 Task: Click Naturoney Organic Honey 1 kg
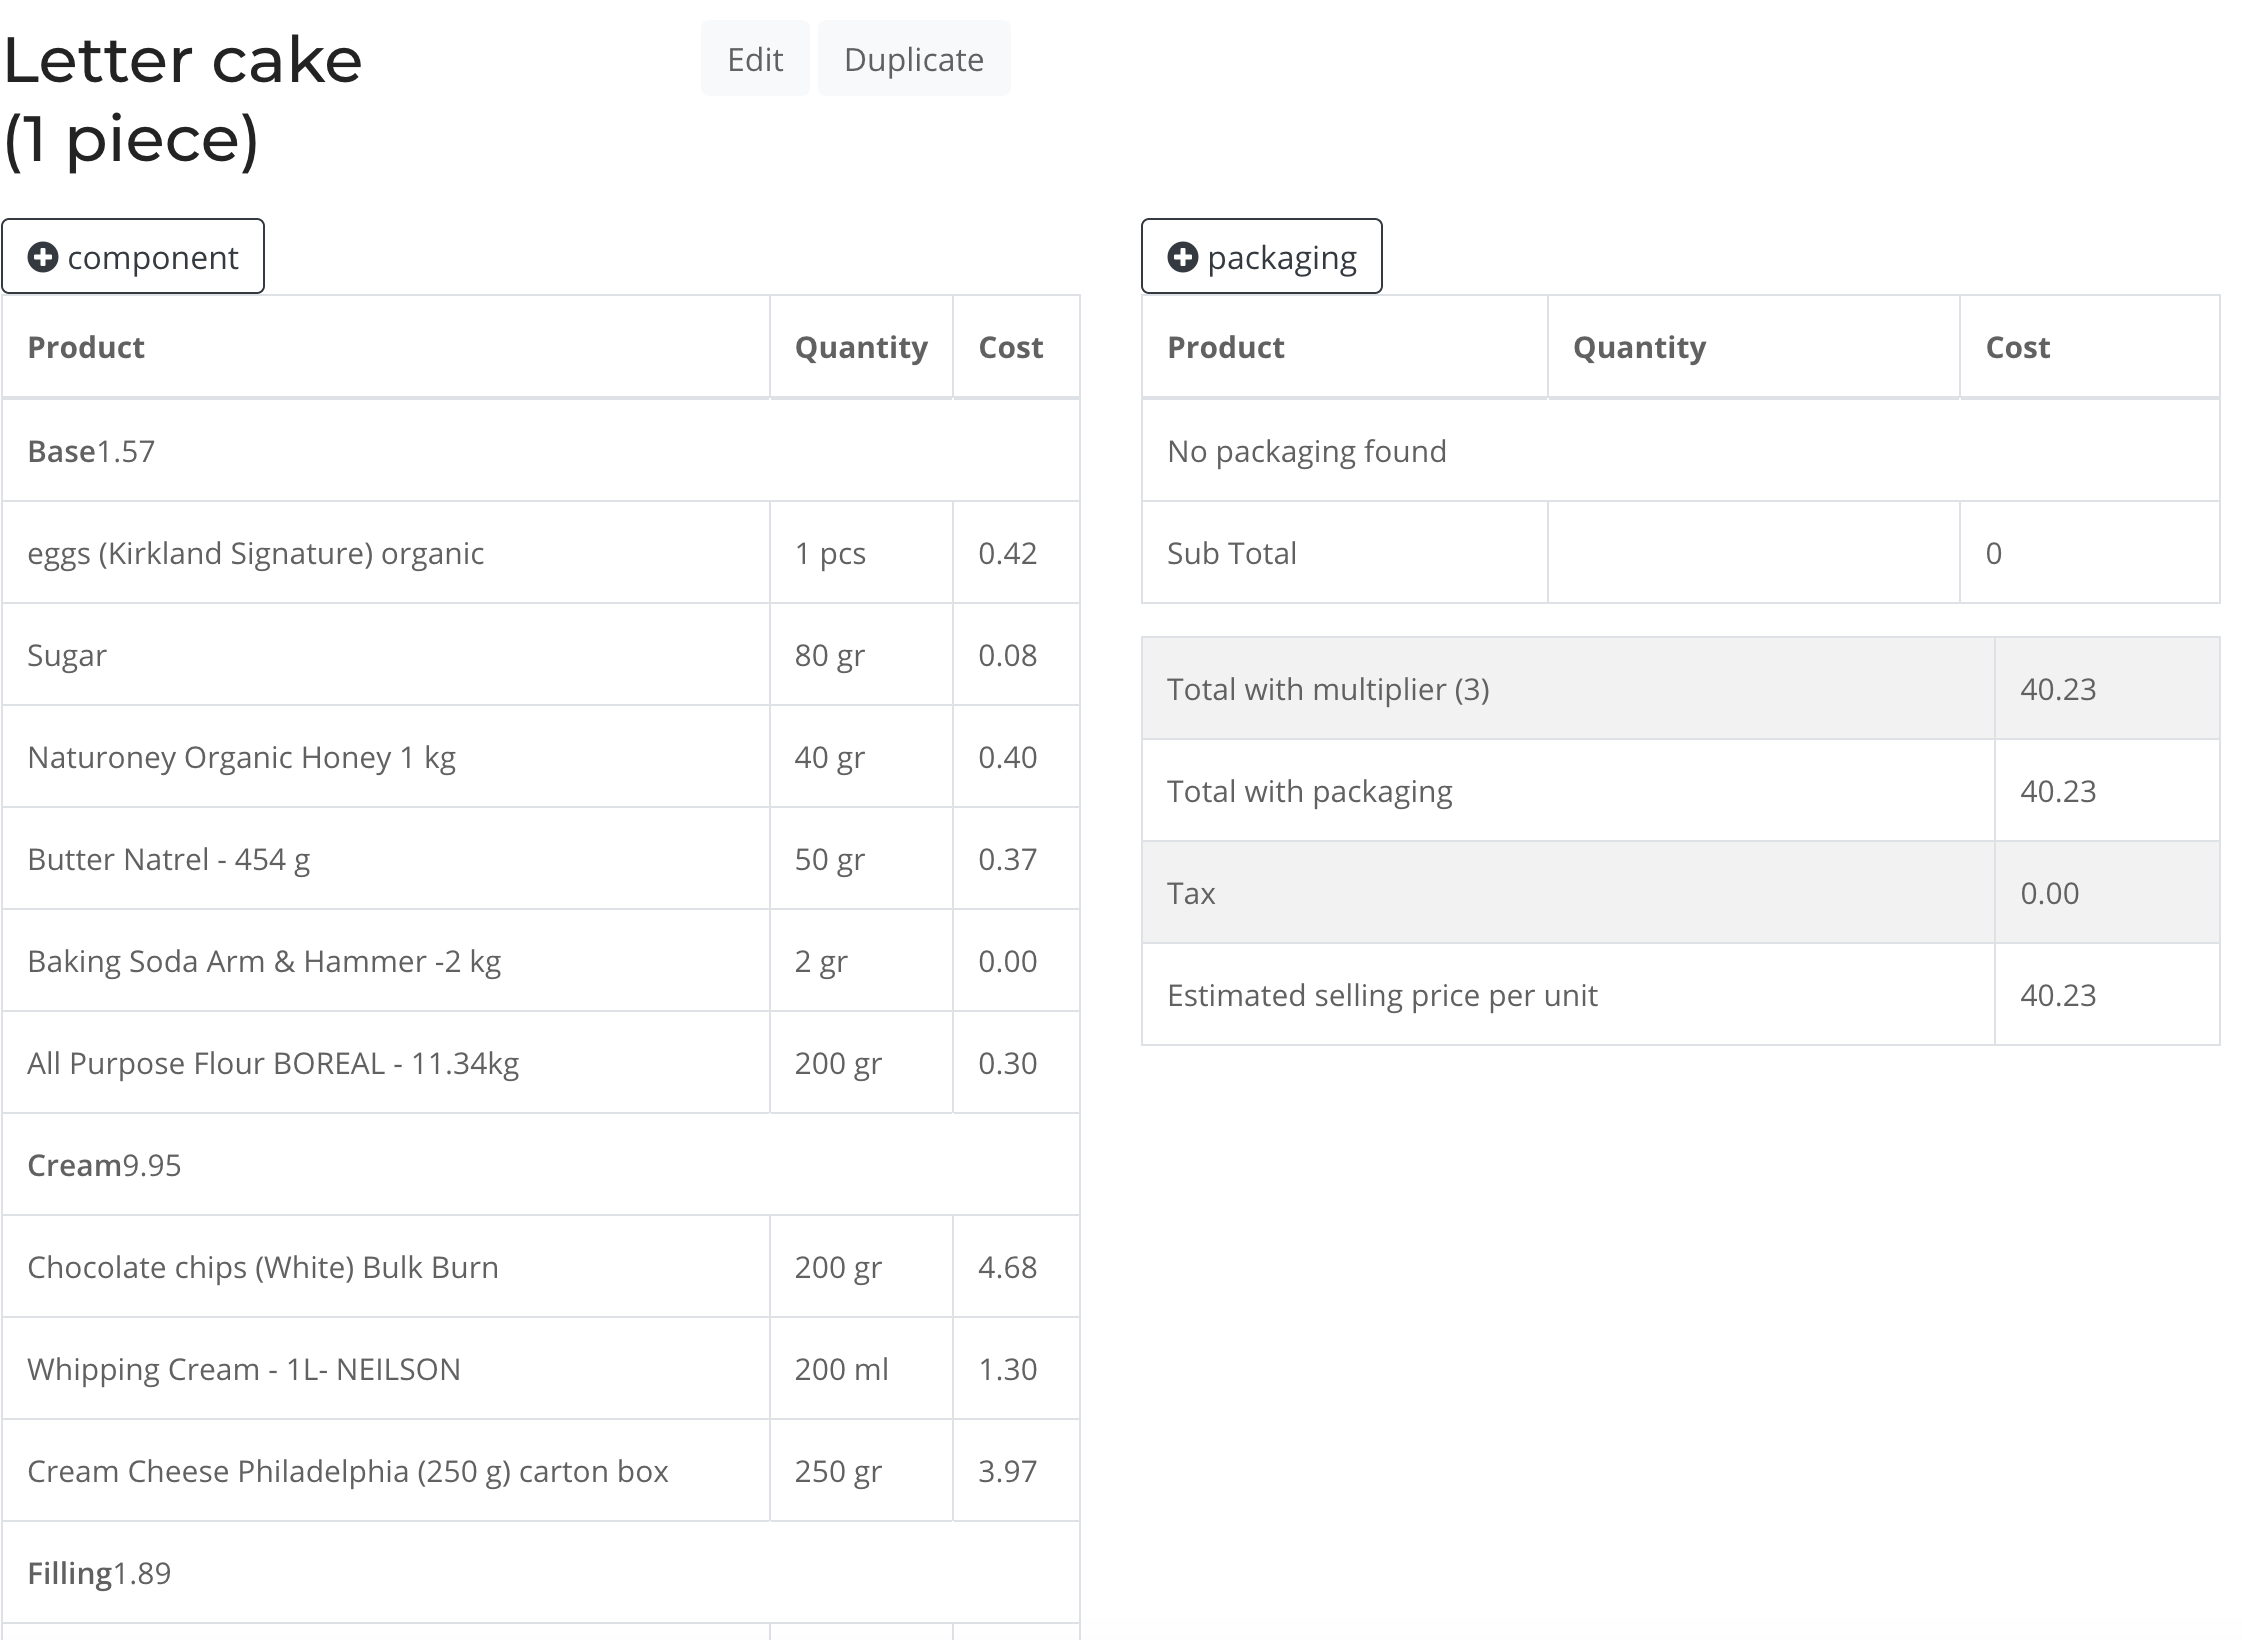coord(241,757)
